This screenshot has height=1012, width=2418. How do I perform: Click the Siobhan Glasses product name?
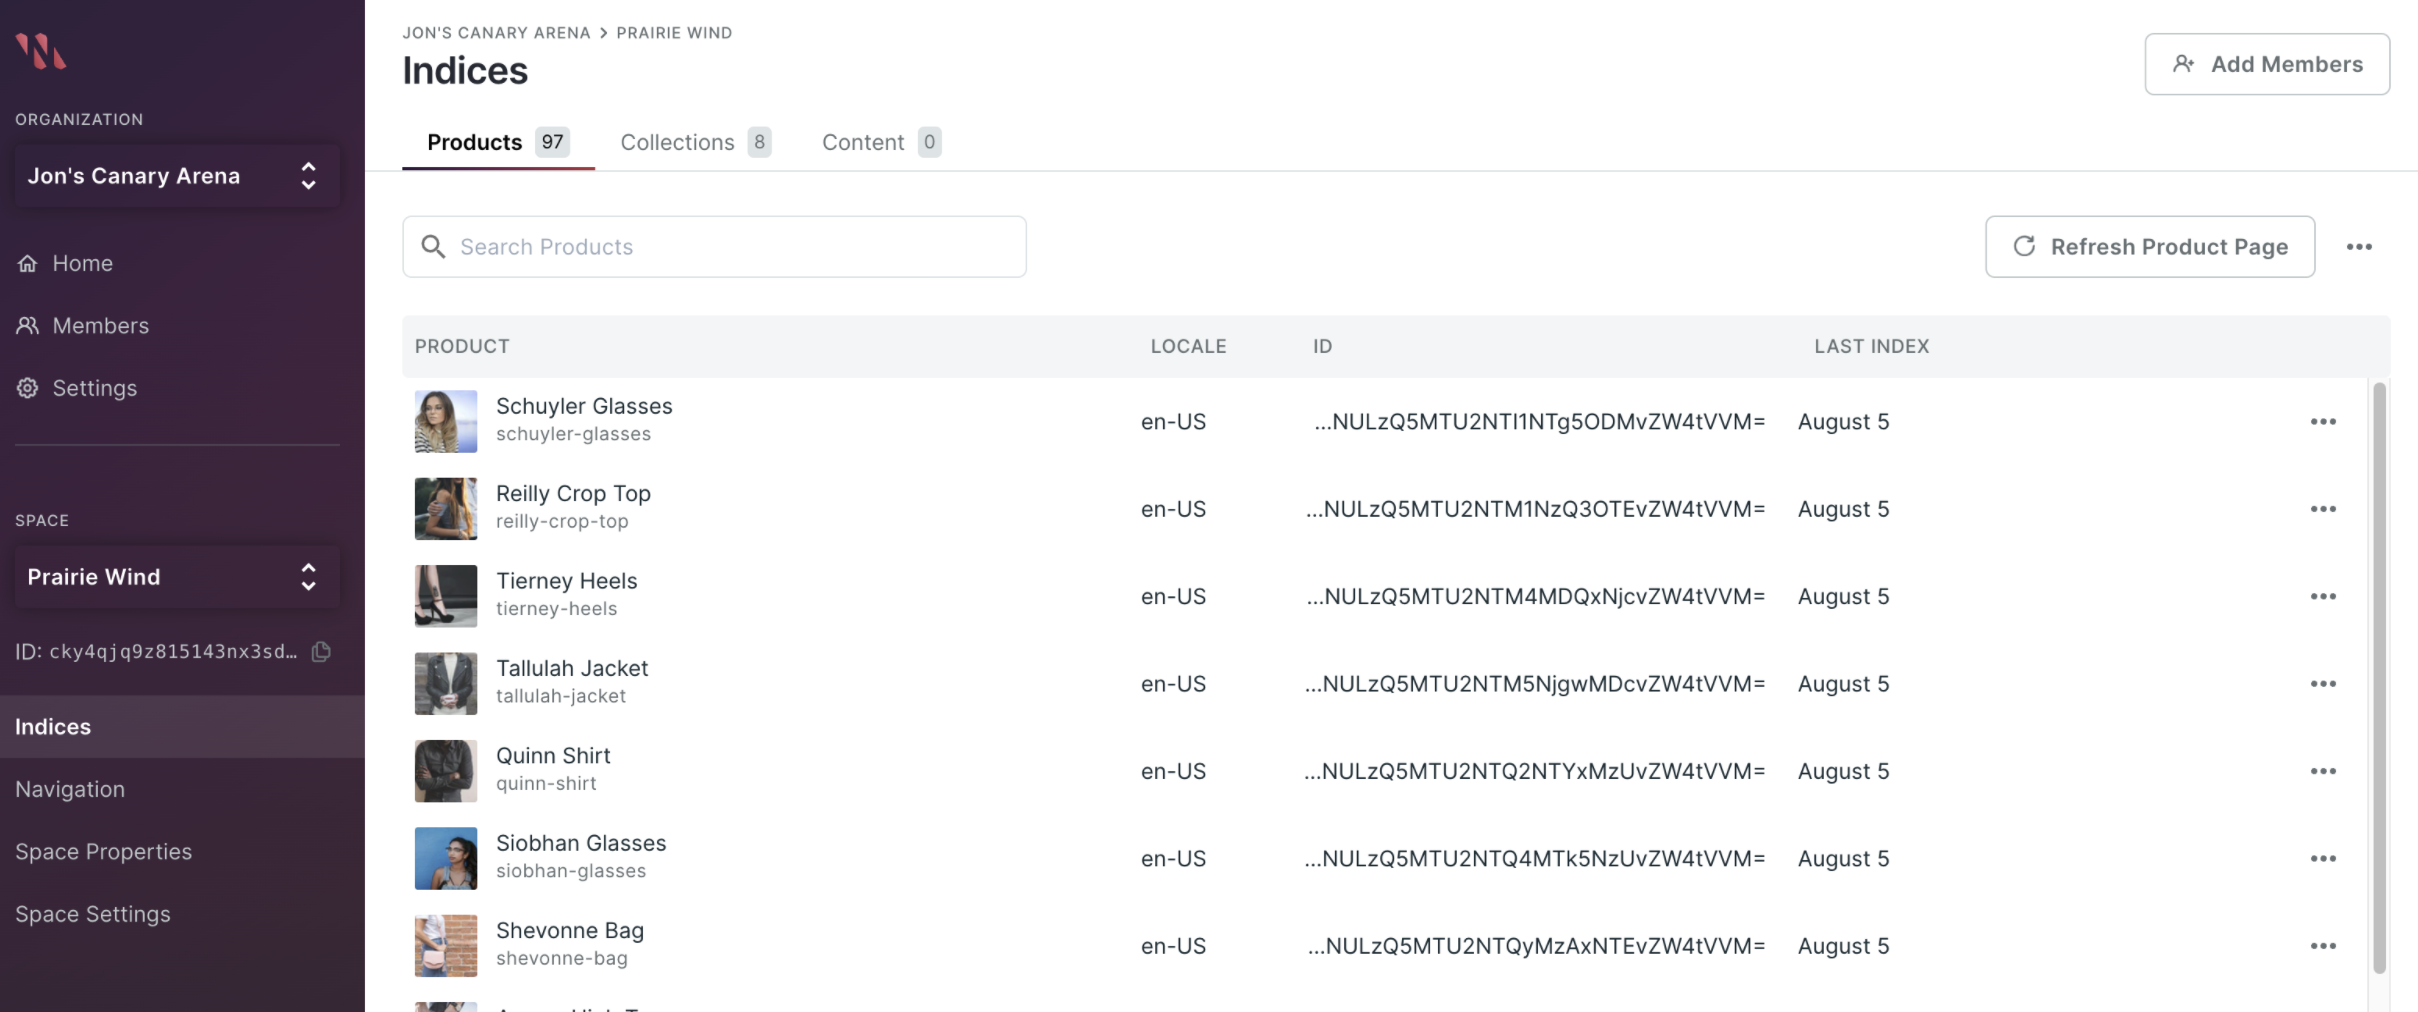click(x=581, y=843)
